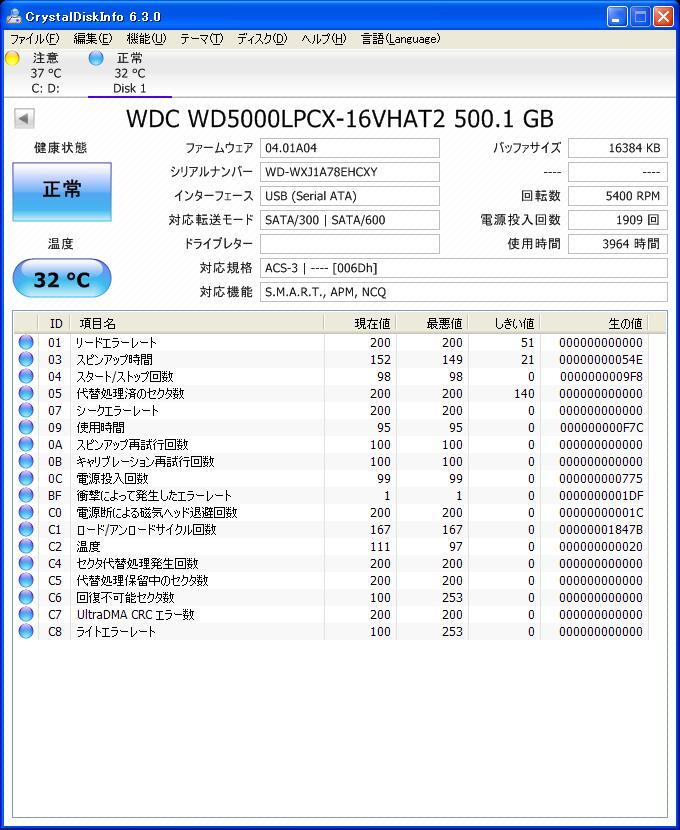Click the しきい値 column header
Image resolution: width=680 pixels, height=830 pixels.
click(504, 323)
